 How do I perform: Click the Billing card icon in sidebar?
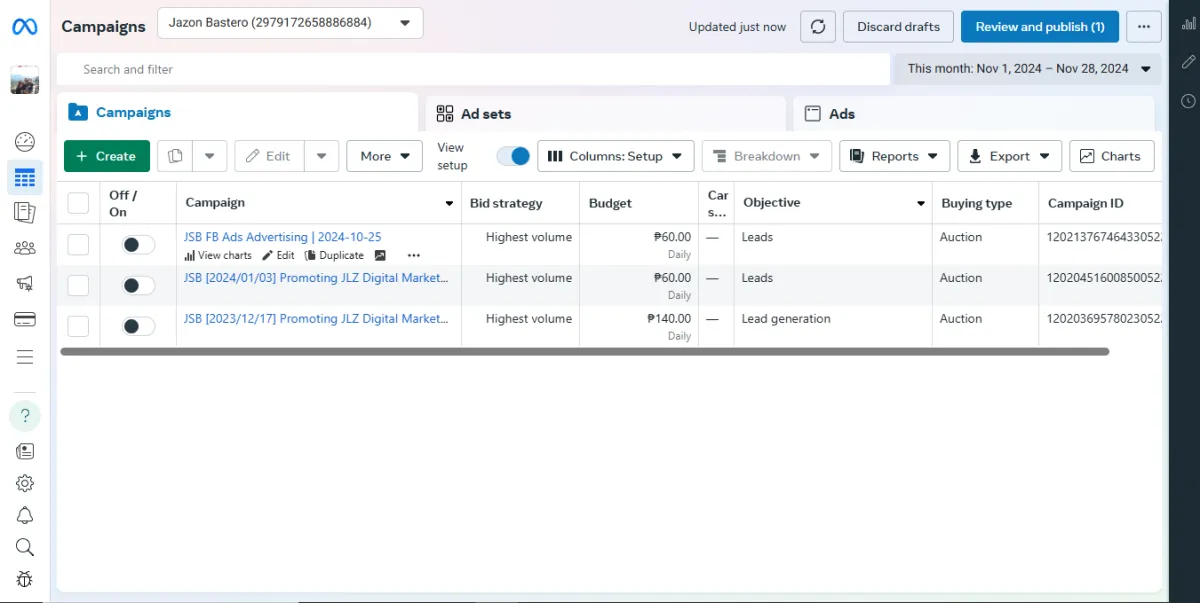[x=25, y=320]
